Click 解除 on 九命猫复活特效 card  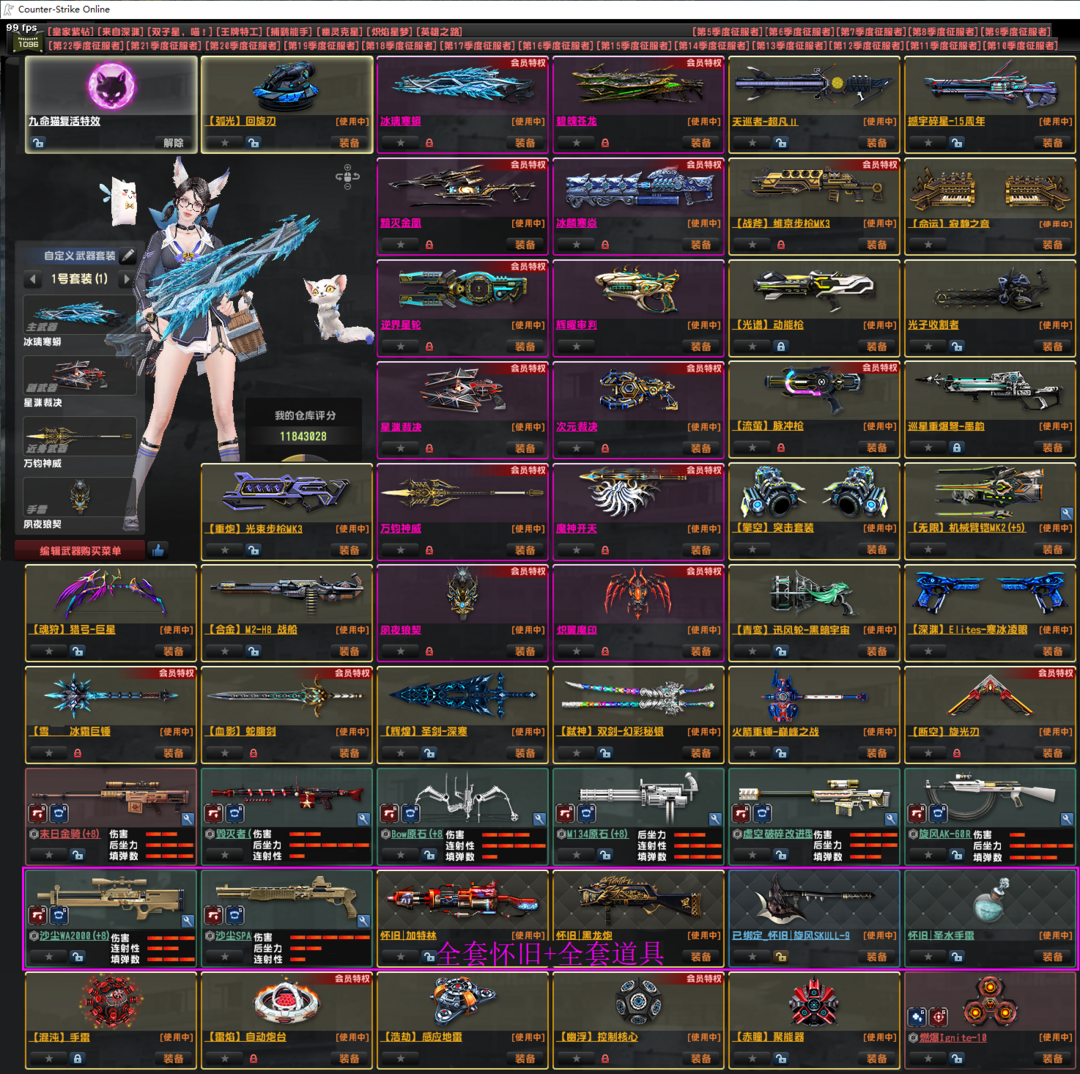174,143
